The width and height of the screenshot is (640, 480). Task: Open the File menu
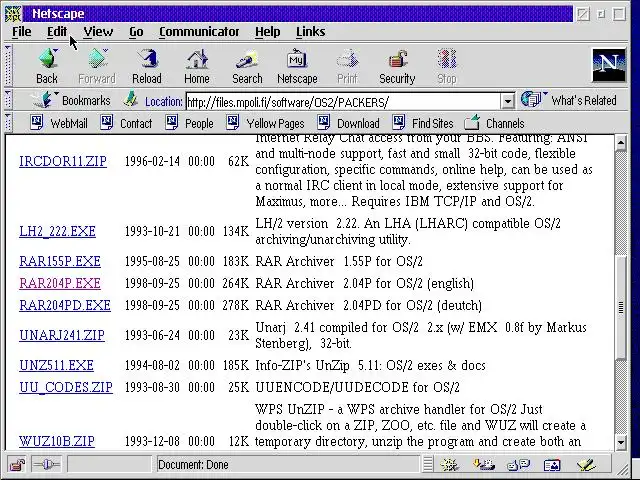[22, 32]
